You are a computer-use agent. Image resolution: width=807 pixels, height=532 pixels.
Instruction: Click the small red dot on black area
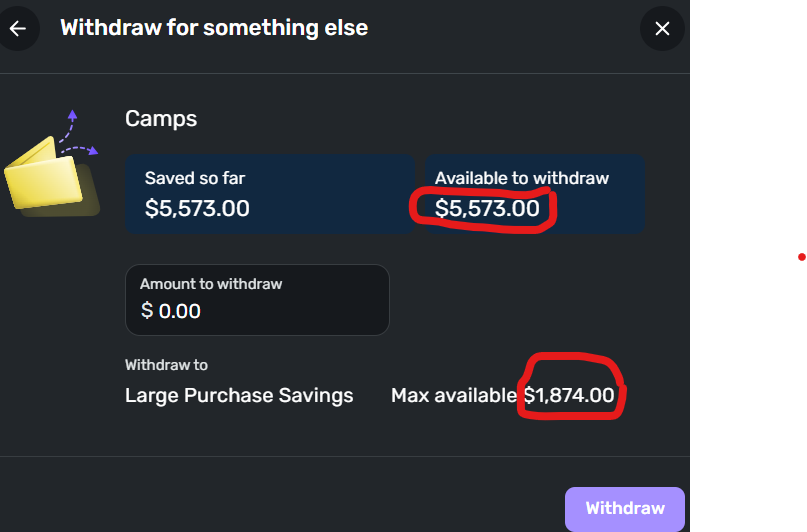801,257
